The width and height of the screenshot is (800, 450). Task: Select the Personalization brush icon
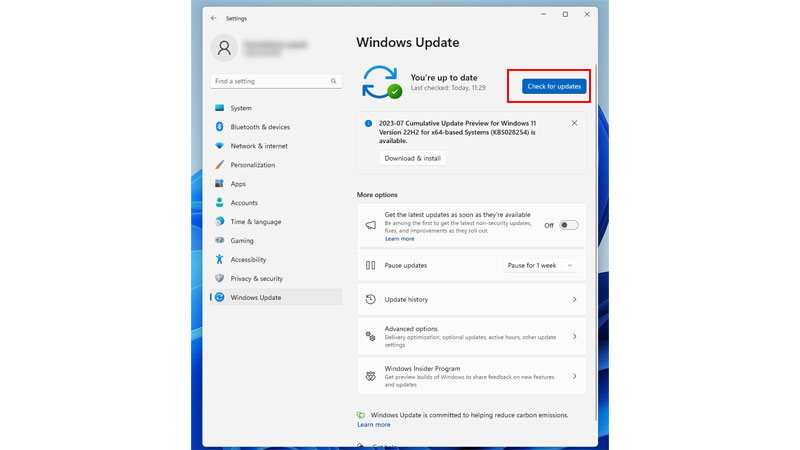[x=219, y=164]
